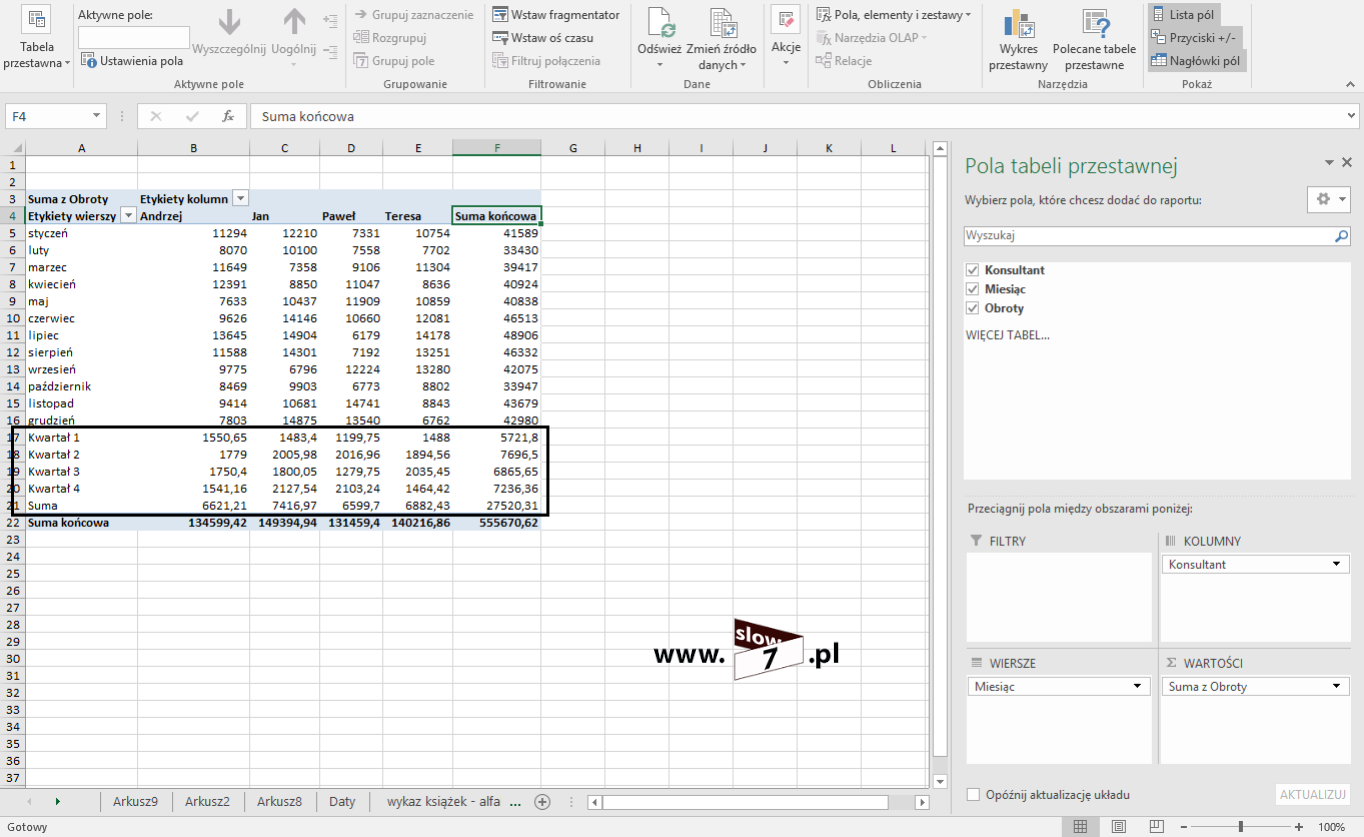Click Relacje in Obliczenia group
The height and width of the screenshot is (837, 1364).
click(x=844, y=61)
